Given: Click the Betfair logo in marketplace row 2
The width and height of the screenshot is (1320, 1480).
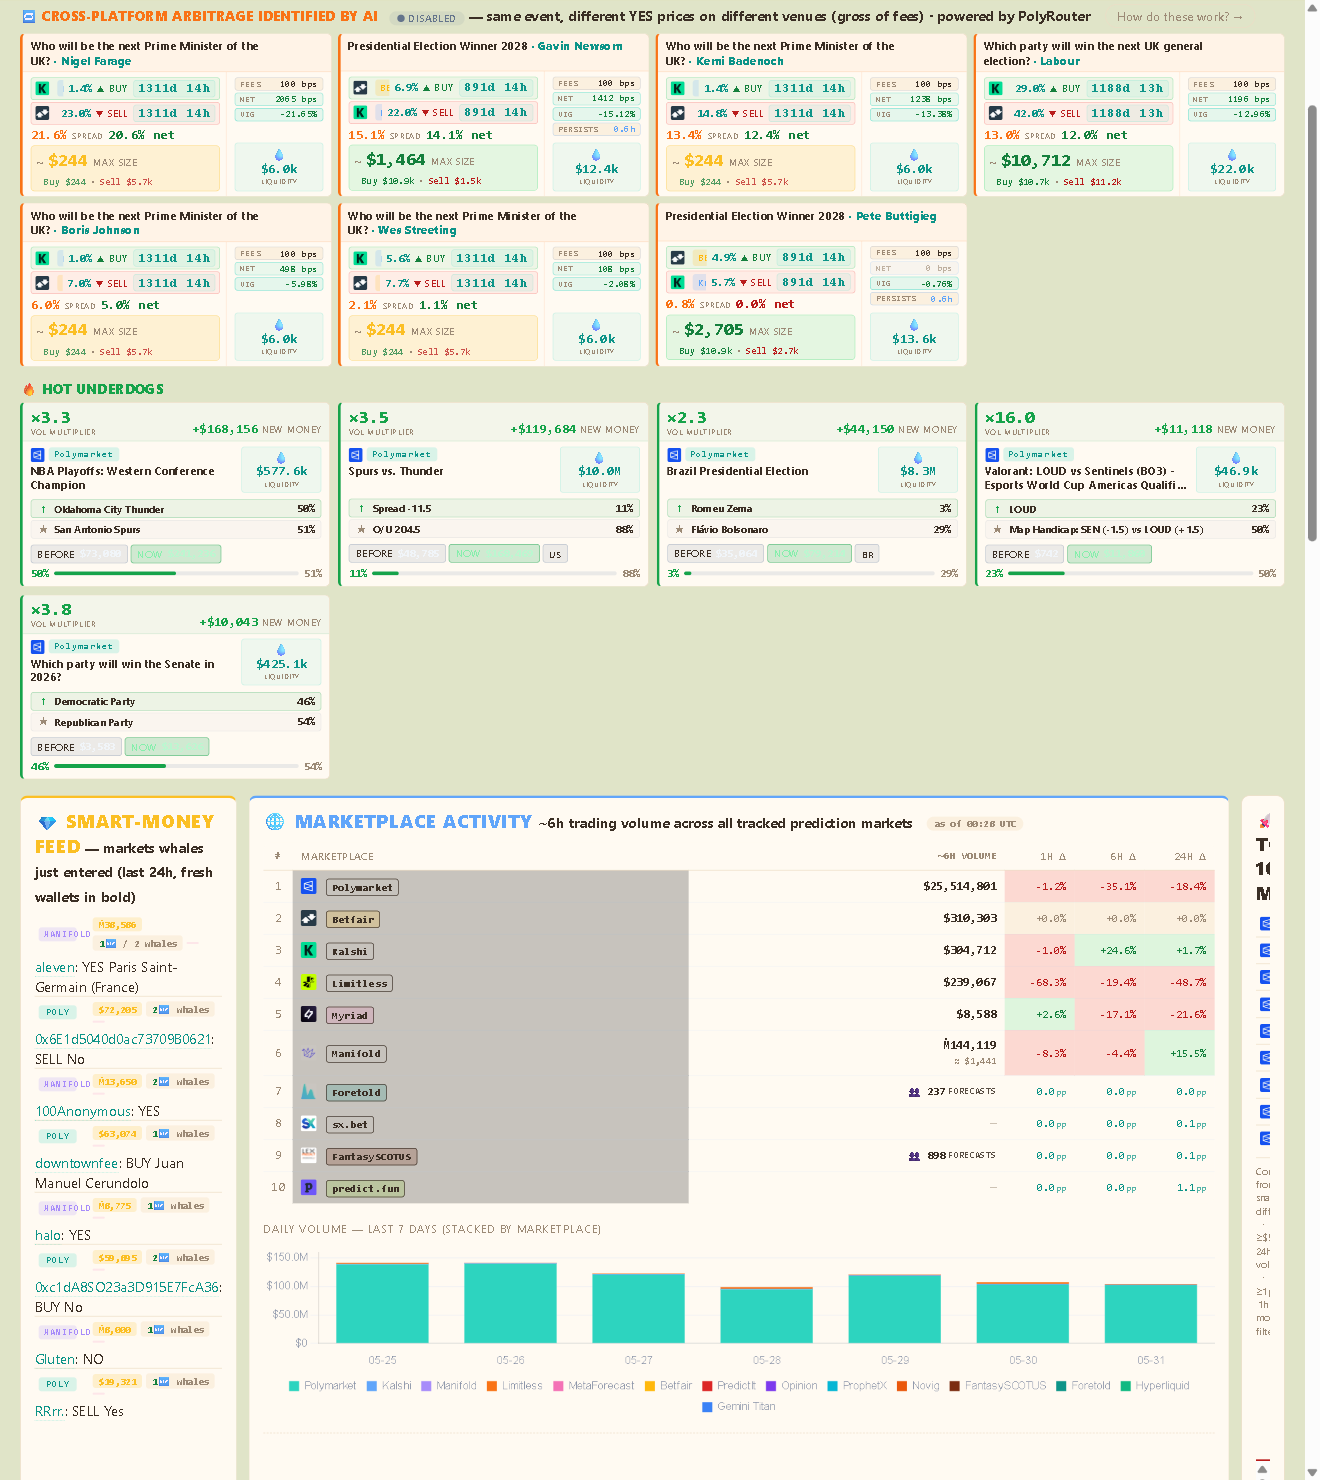Looking at the screenshot, I should [308, 919].
